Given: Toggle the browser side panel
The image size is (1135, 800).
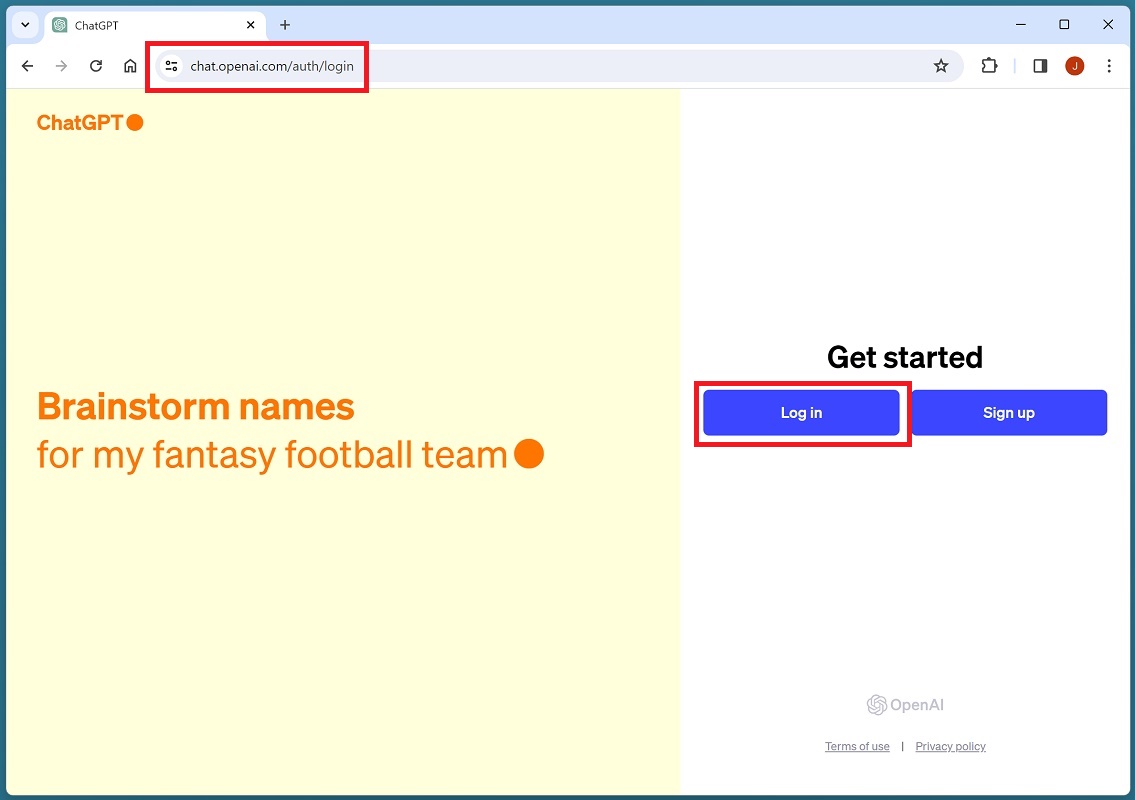Looking at the screenshot, I should click(x=1040, y=66).
